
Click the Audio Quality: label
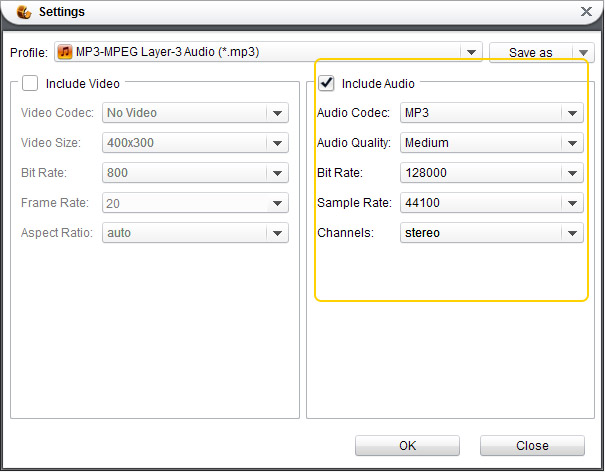[x=354, y=143]
